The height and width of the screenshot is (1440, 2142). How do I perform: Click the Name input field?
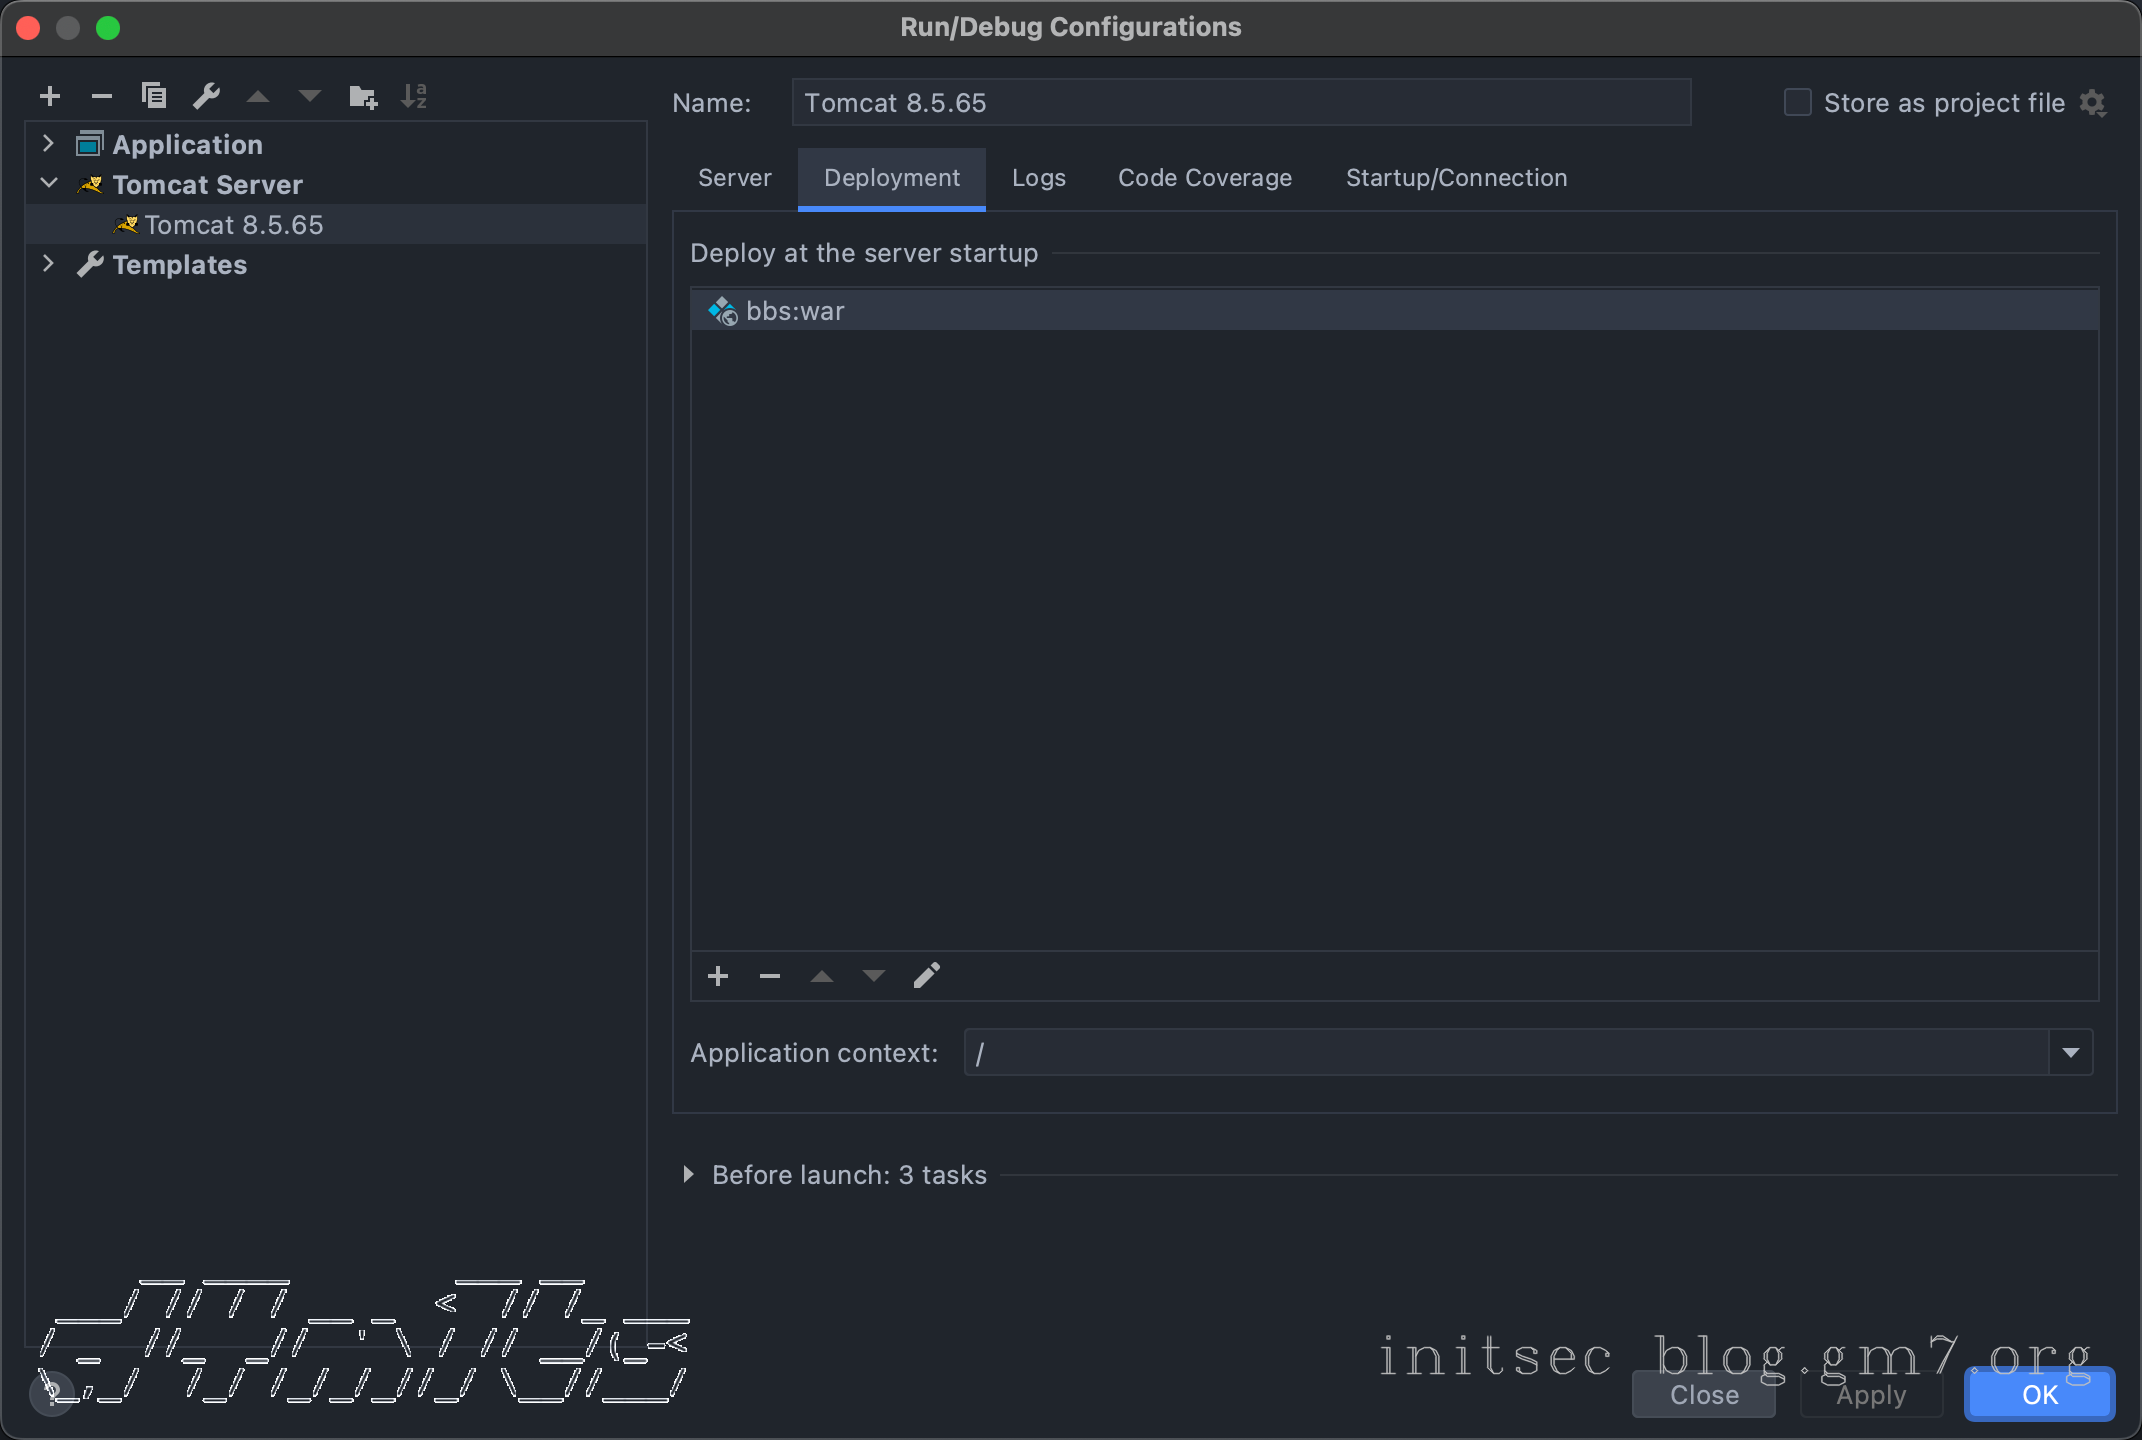coord(1240,103)
